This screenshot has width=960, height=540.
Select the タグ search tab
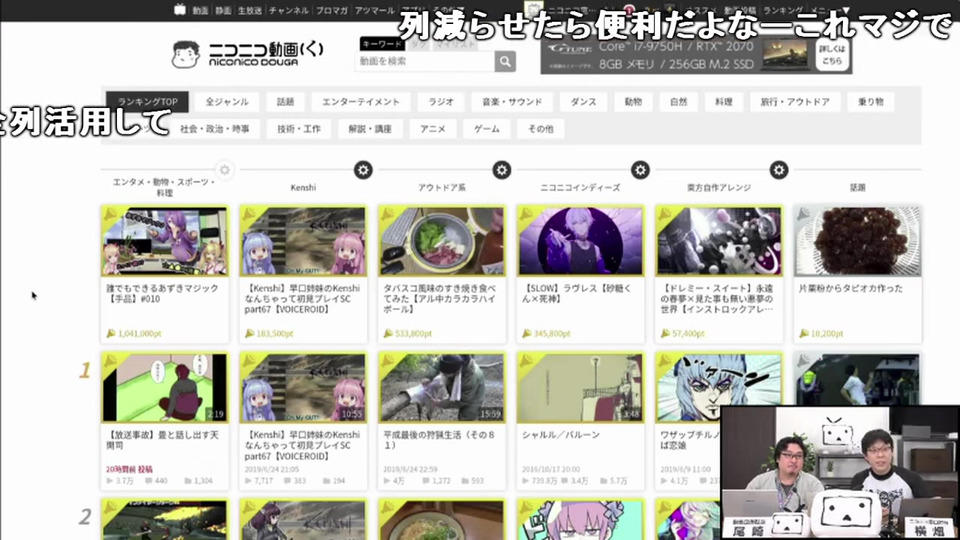[418, 44]
